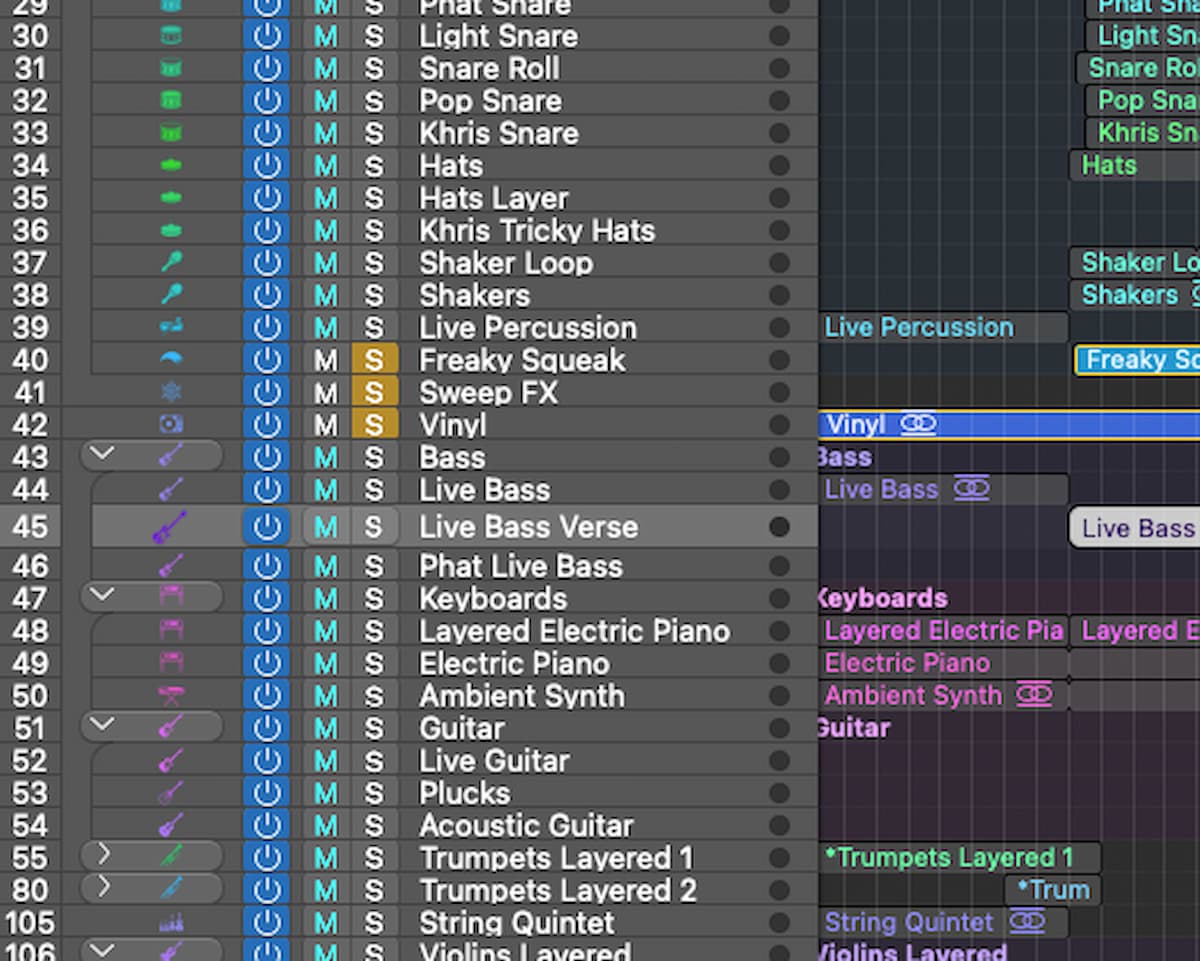Collapse the Bass track stack
This screenshot has width=1200, height=961.
102,456
